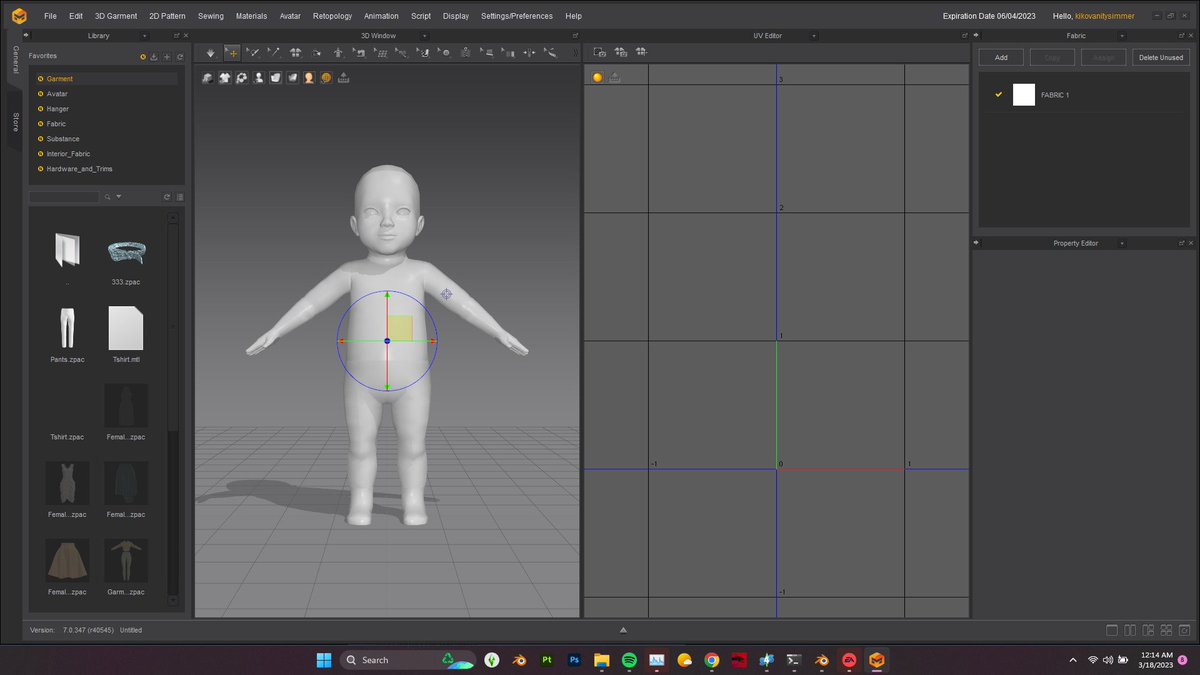Open the 3D Garment menu
1200x675 pixels.
tap(116, 16)
